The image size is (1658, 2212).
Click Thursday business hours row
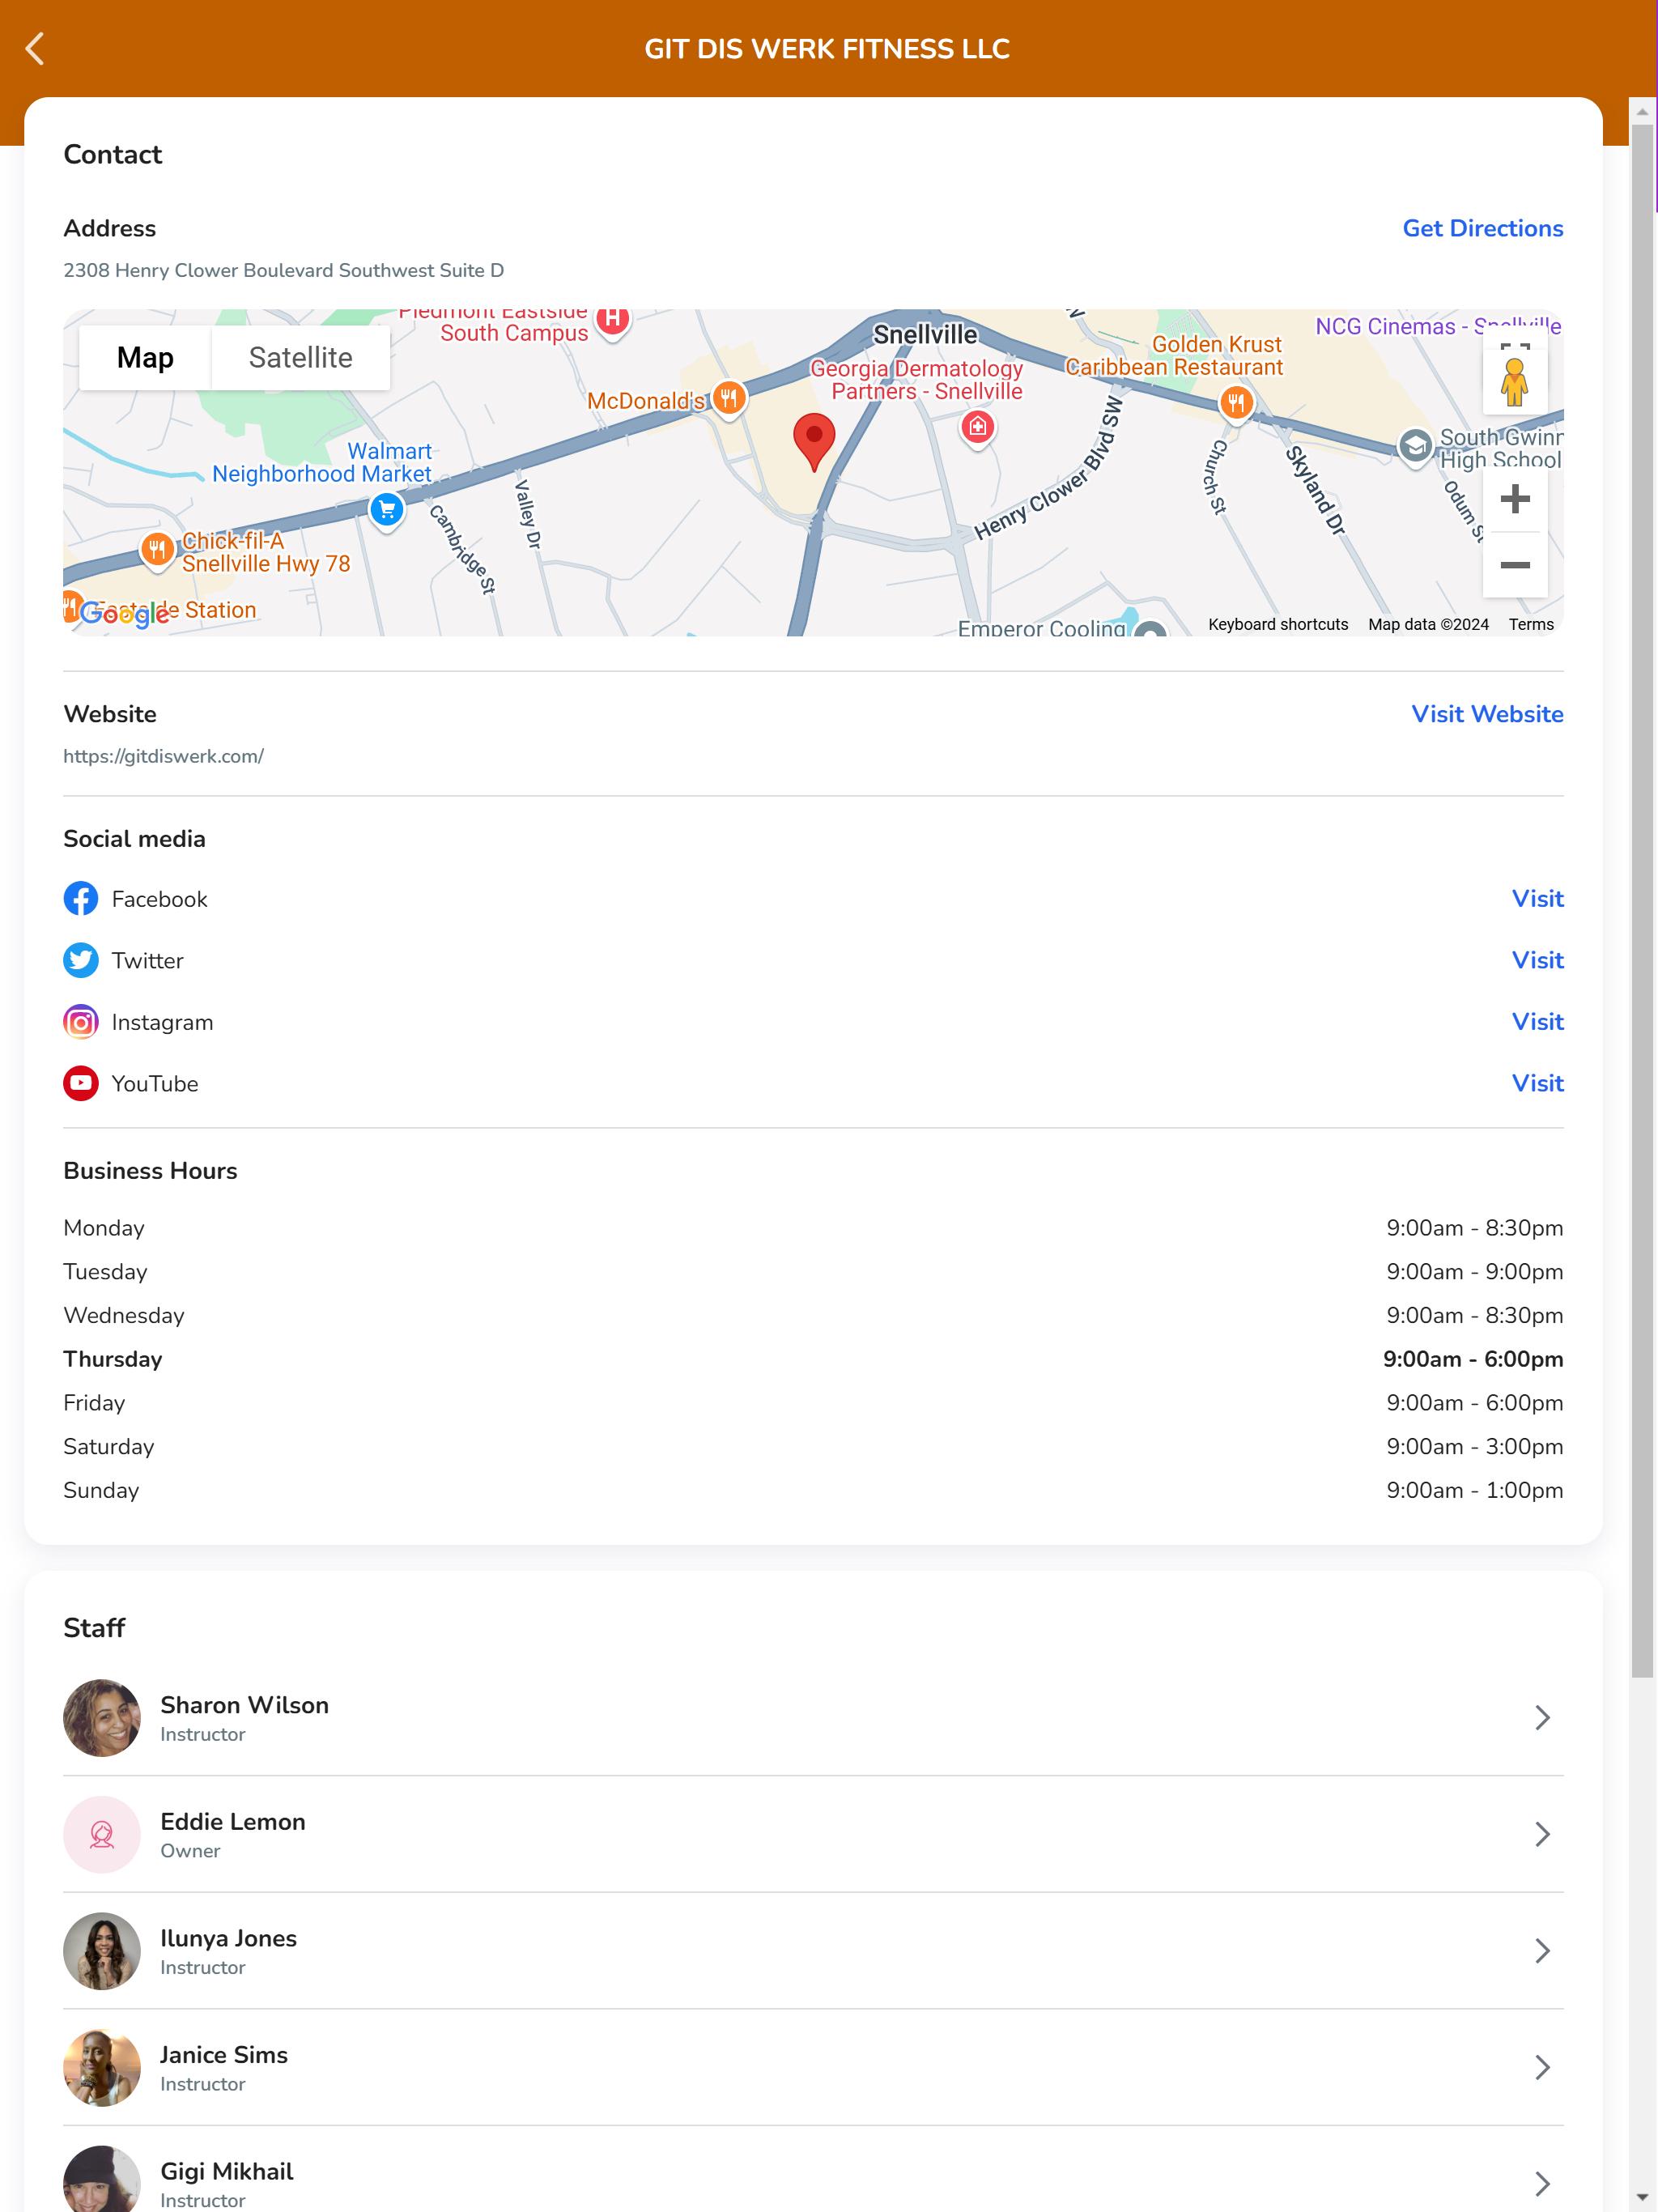pyautogui.click(x=813, y=1359)
